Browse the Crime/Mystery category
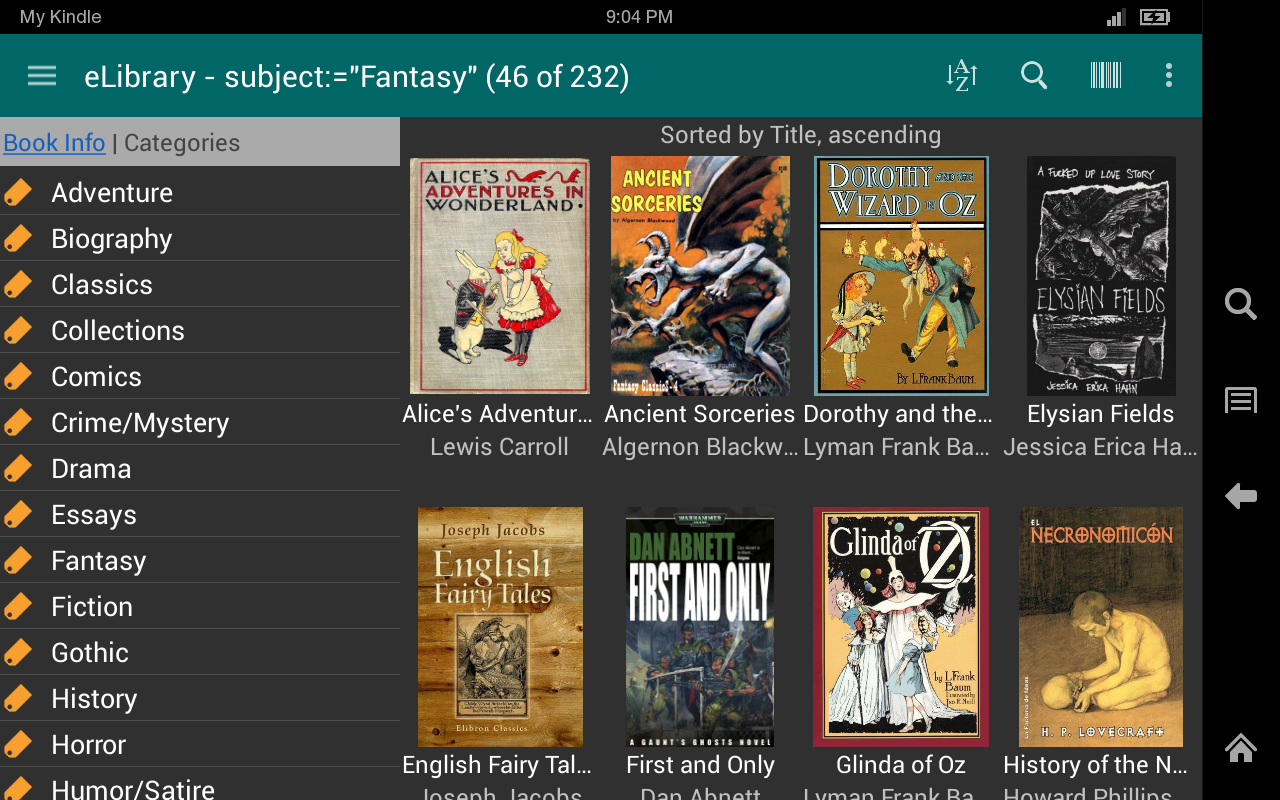 point(140,422)
